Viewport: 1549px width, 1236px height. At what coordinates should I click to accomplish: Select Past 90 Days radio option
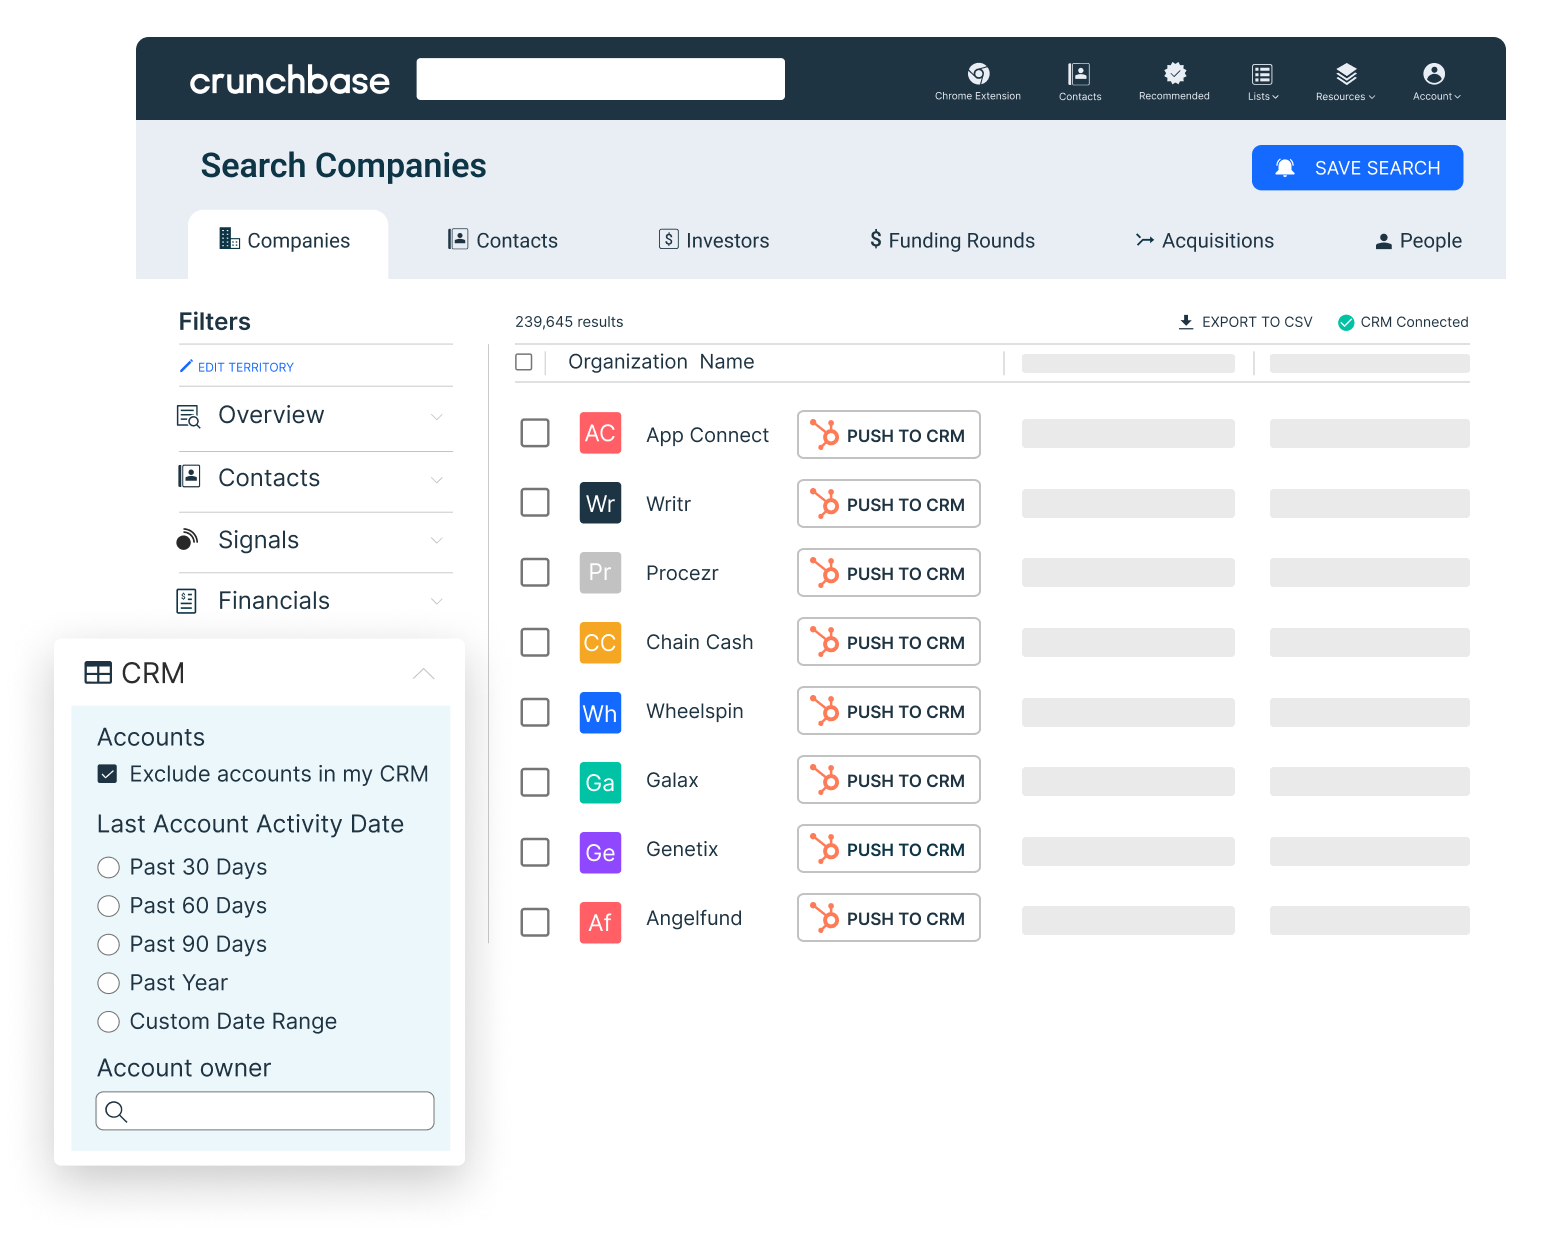[109, 944]
